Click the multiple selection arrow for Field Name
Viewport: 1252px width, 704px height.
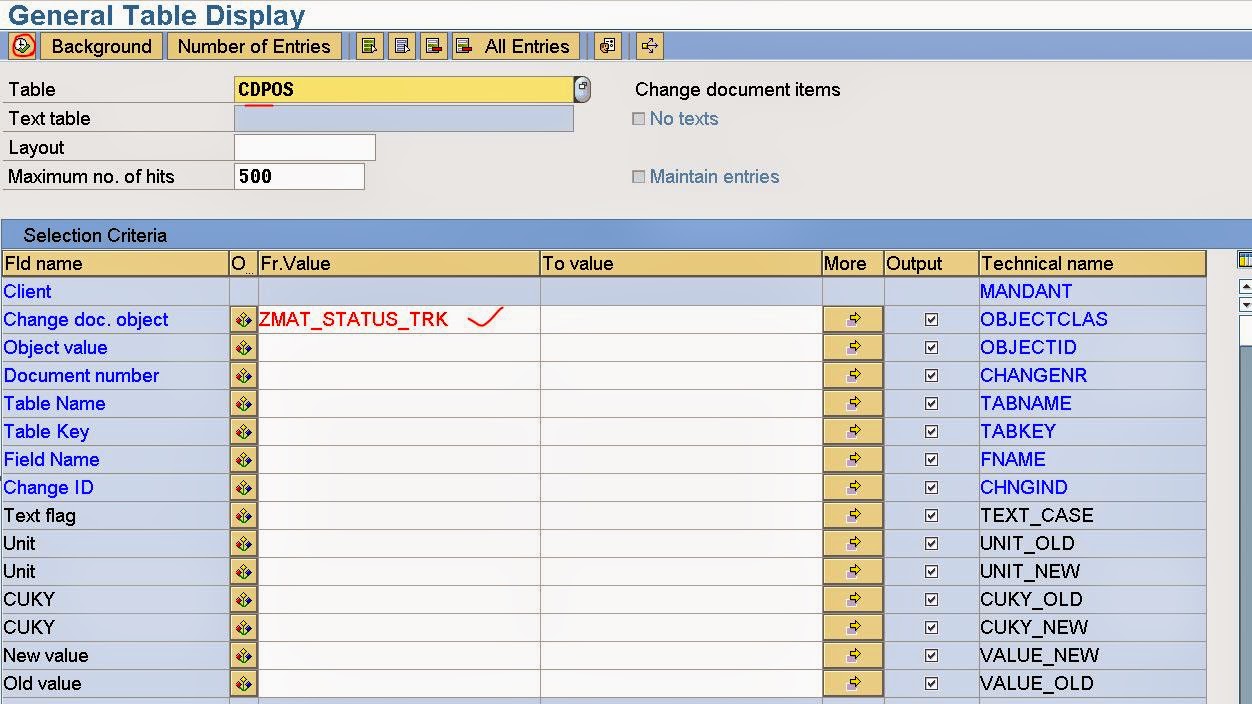(851, 459)
